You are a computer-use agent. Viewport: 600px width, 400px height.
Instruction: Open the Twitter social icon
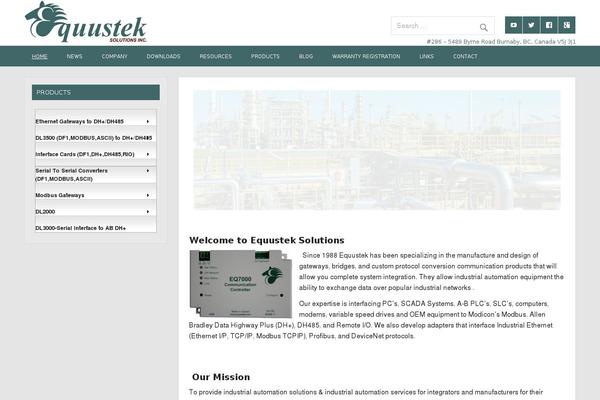[531, 25]
